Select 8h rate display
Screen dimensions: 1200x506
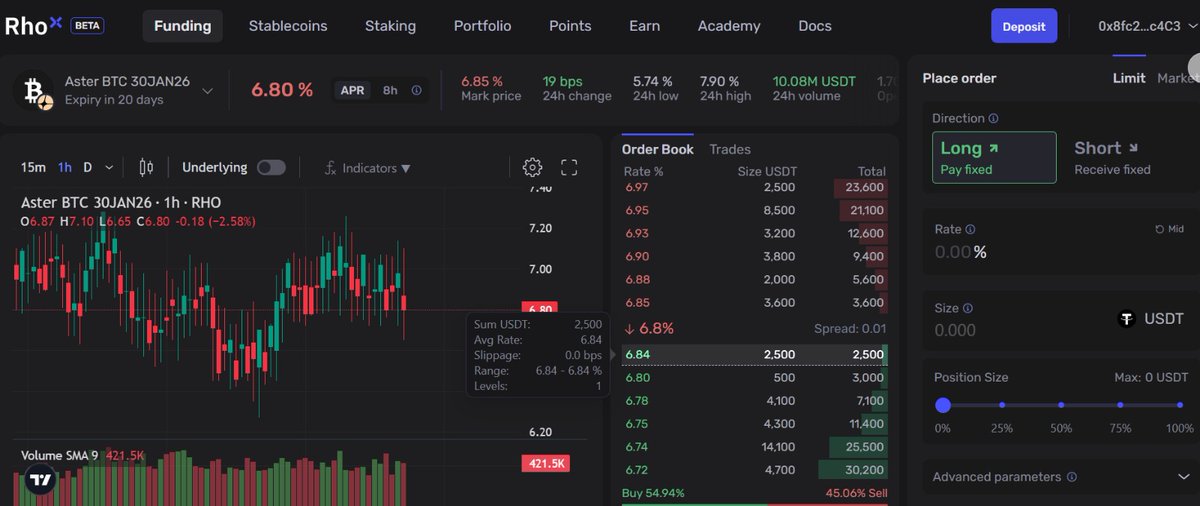tap(390, 90)
